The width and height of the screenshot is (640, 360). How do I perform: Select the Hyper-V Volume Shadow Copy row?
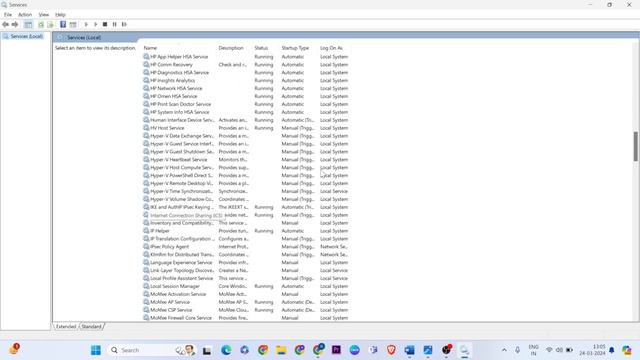[247, 199]
